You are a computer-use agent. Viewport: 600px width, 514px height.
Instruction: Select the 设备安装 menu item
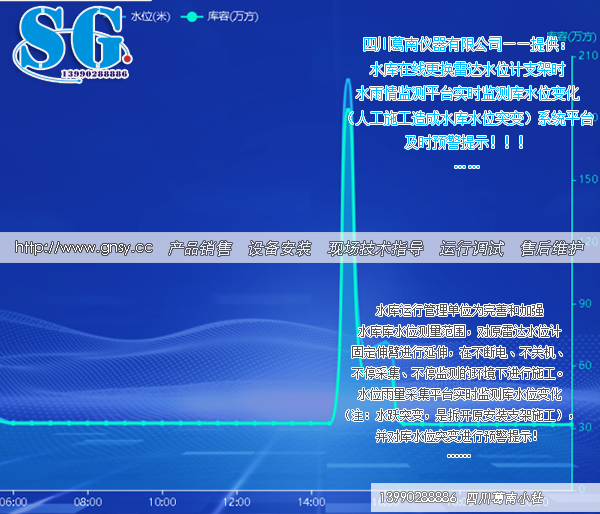(280, 248)
